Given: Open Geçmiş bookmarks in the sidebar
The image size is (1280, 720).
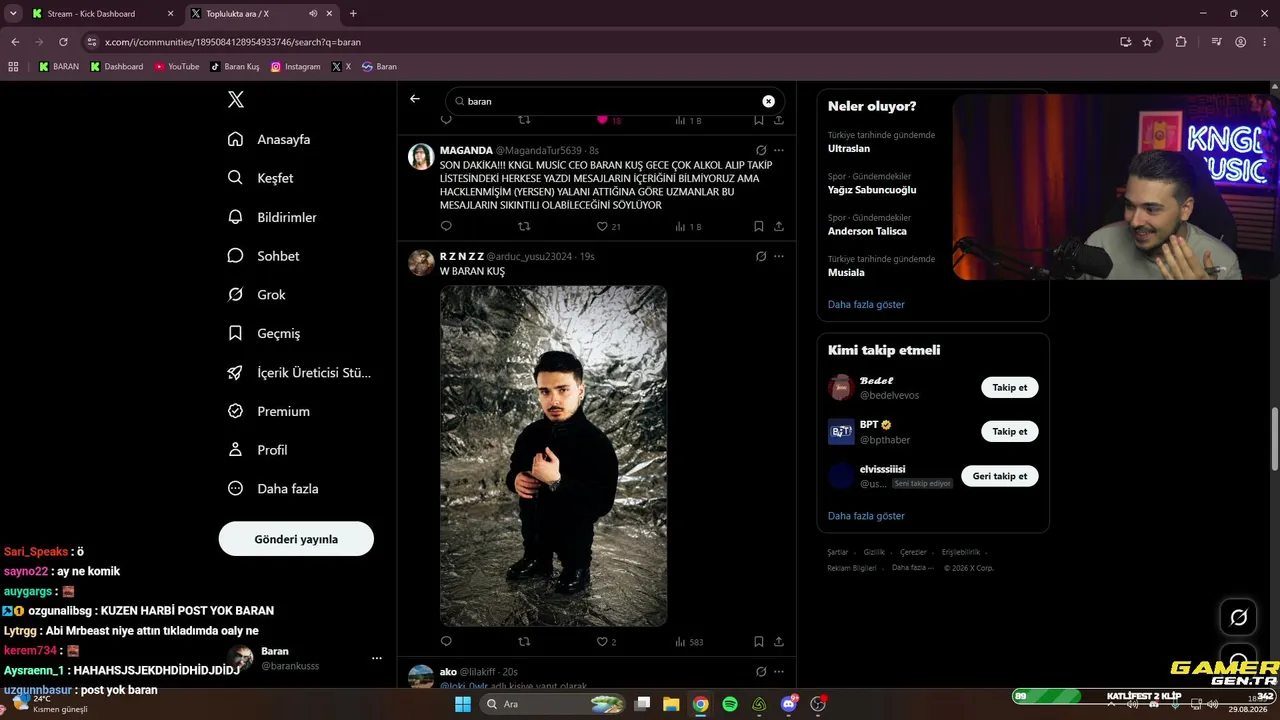Looking at the screenshot, I should click(x=264, y=333).
